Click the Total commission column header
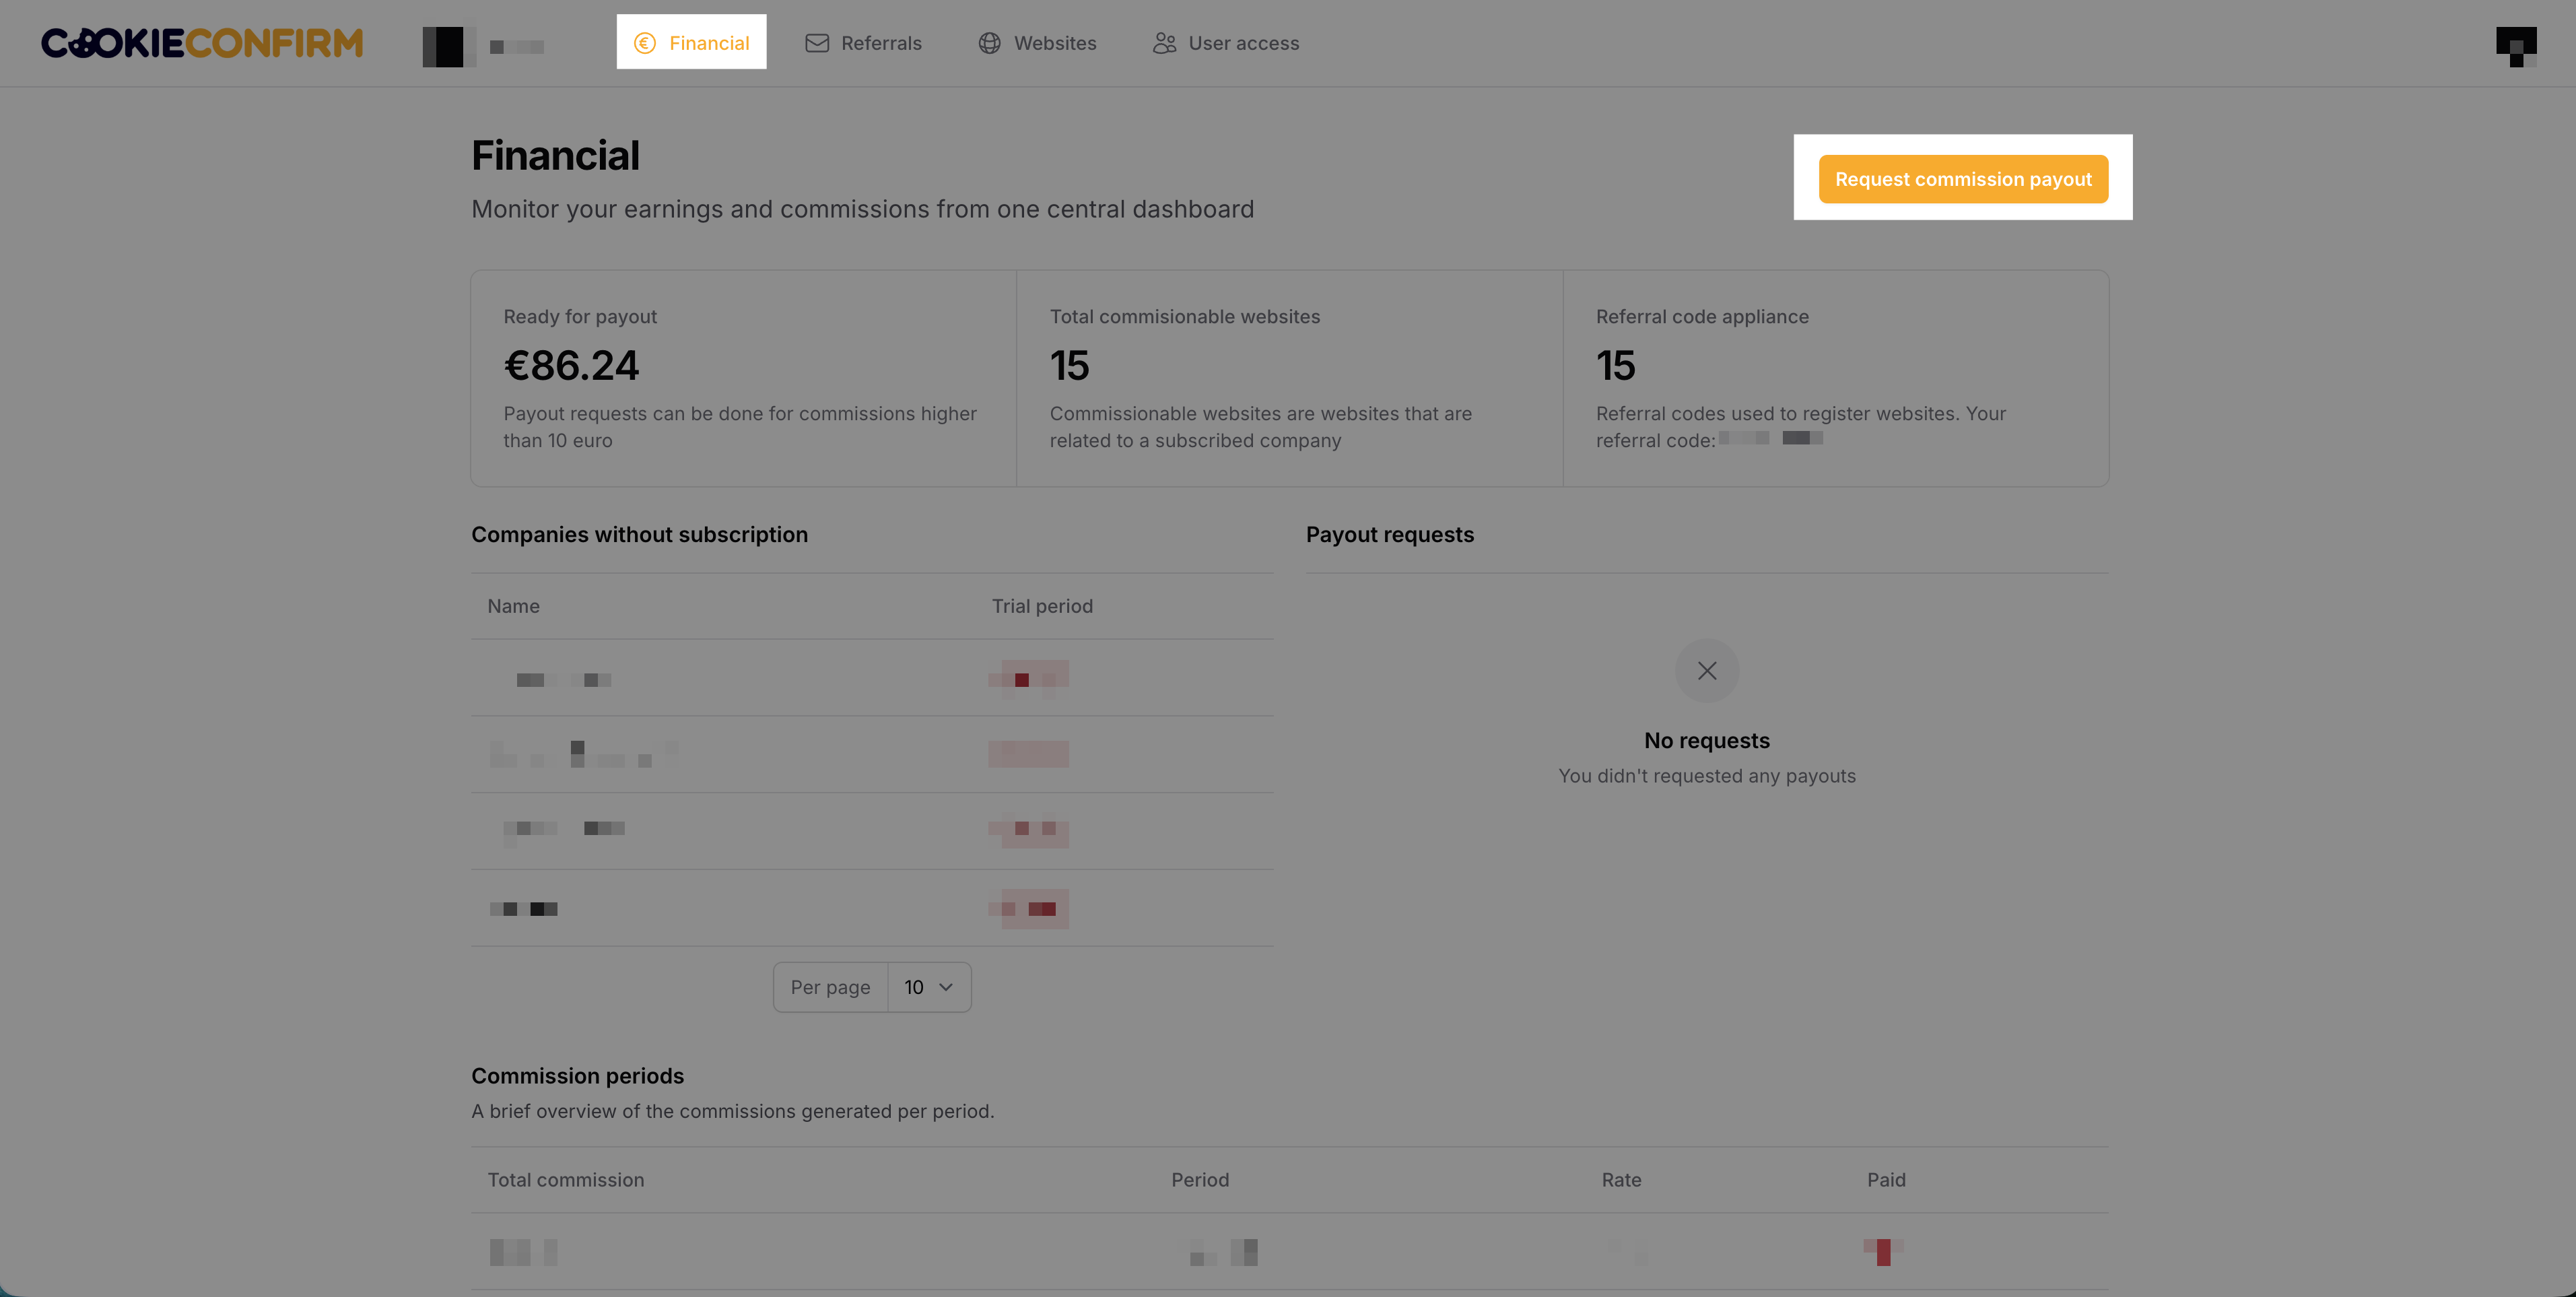This screenshot has width=2576, height=1297. 566,1180
